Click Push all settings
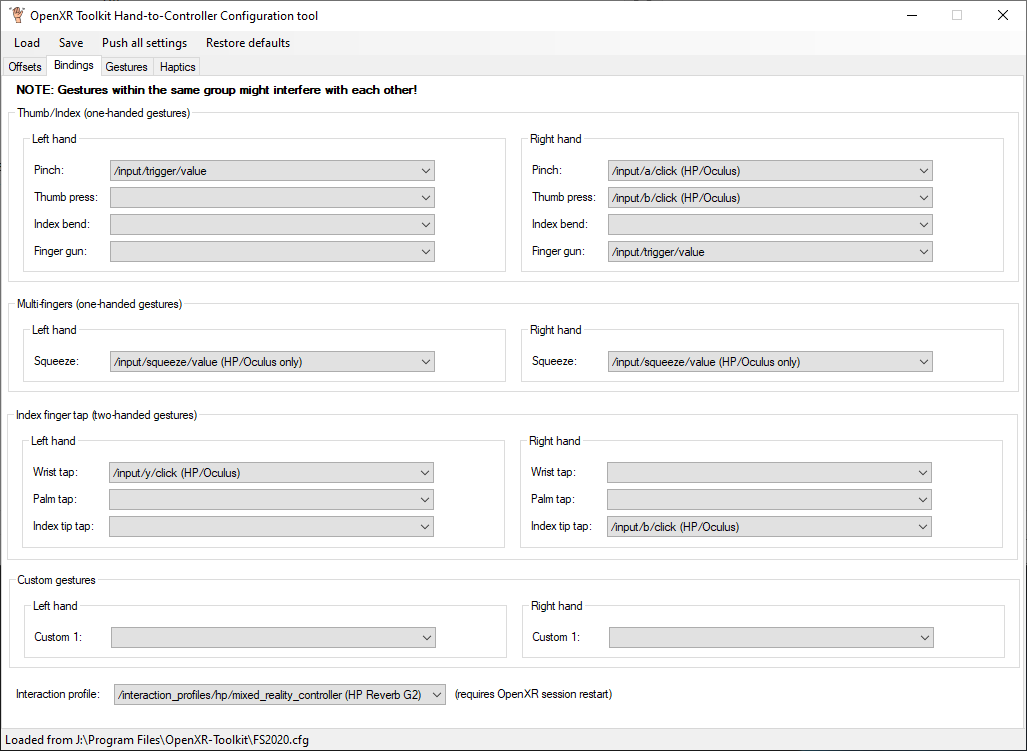The height and width of the screenshot is (751, 1027). (144, 43)
